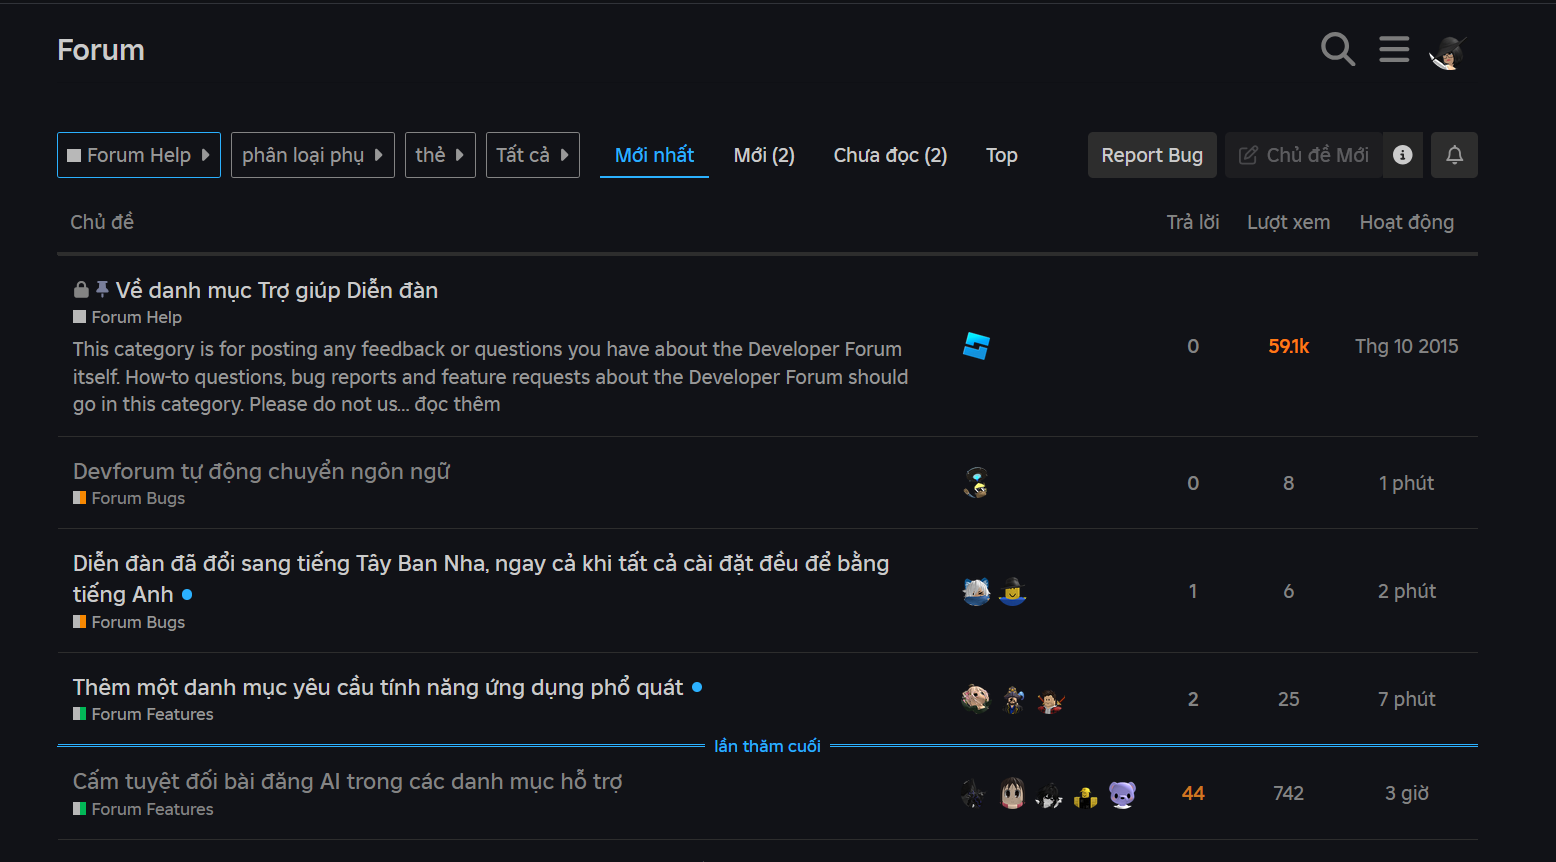Click the Report Bug button

pos(1152,154)
